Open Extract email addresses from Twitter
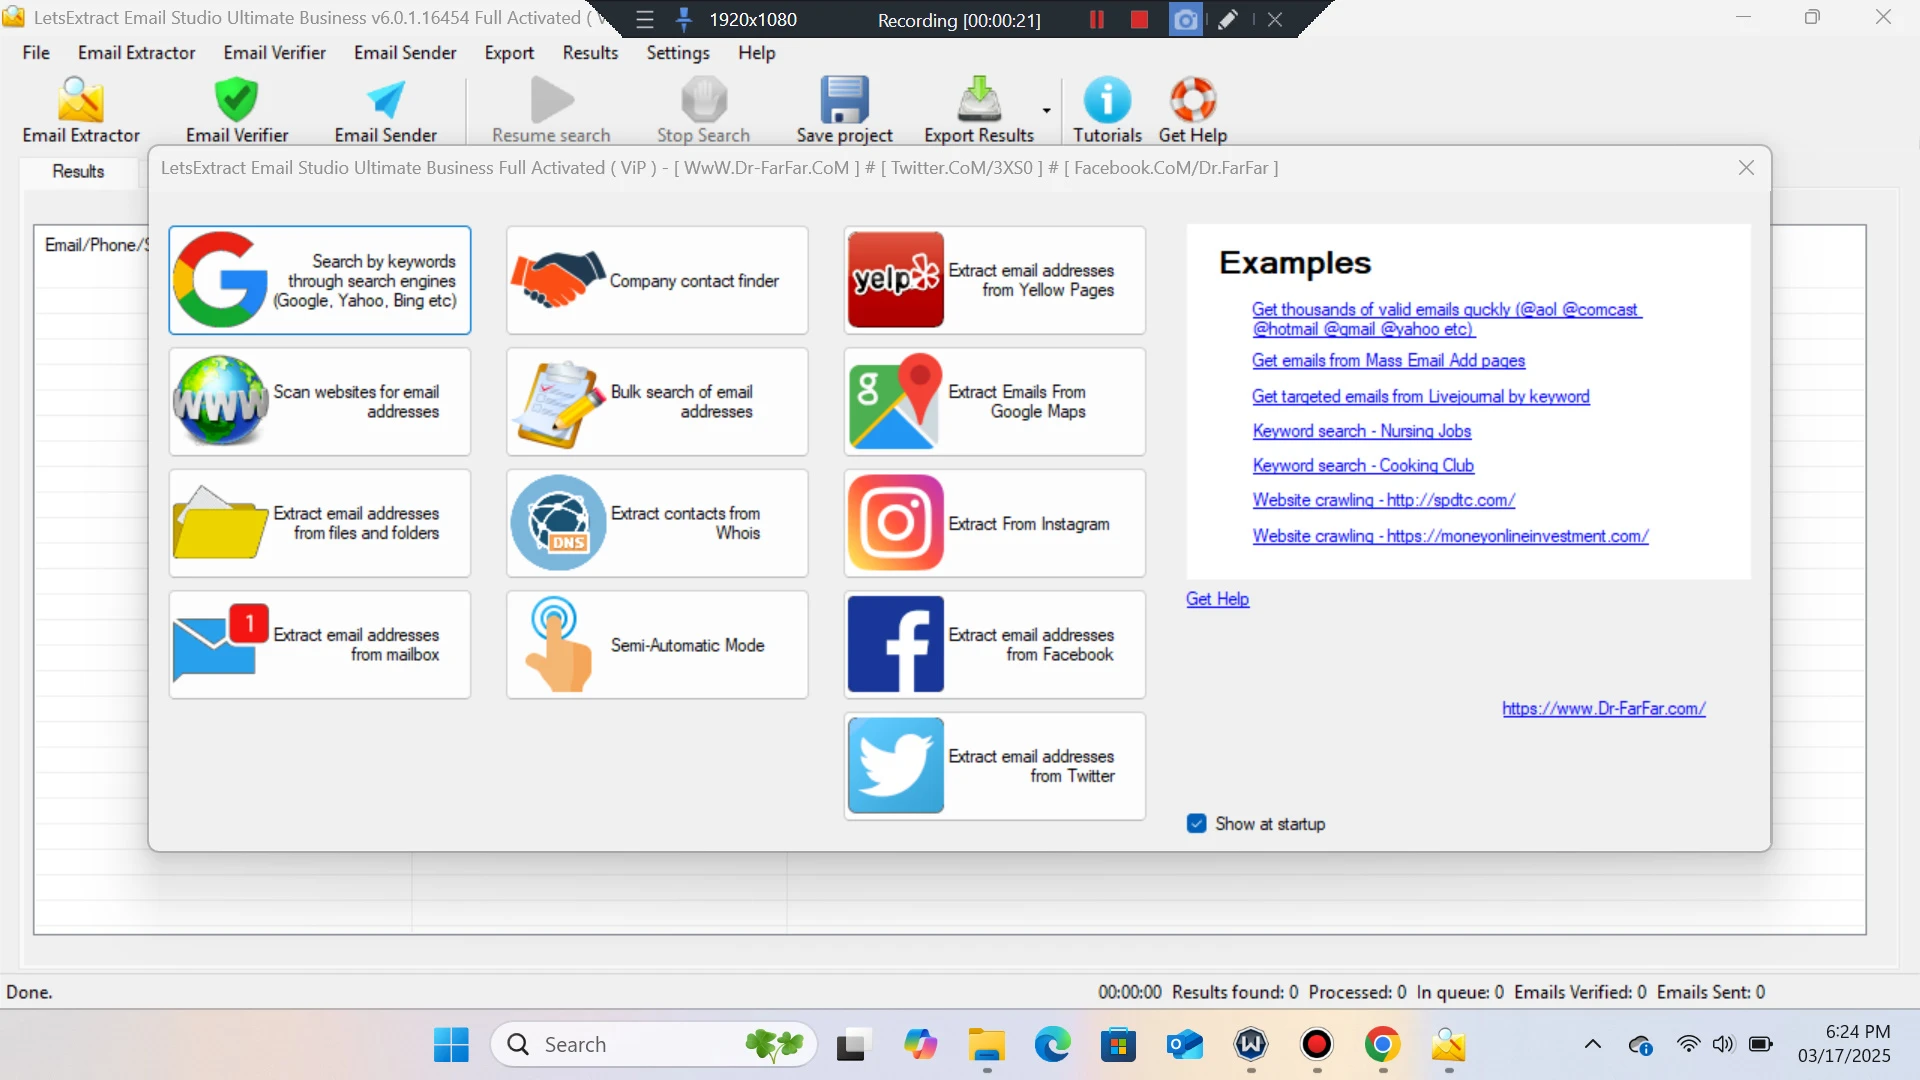 click(x=994, y=766)
